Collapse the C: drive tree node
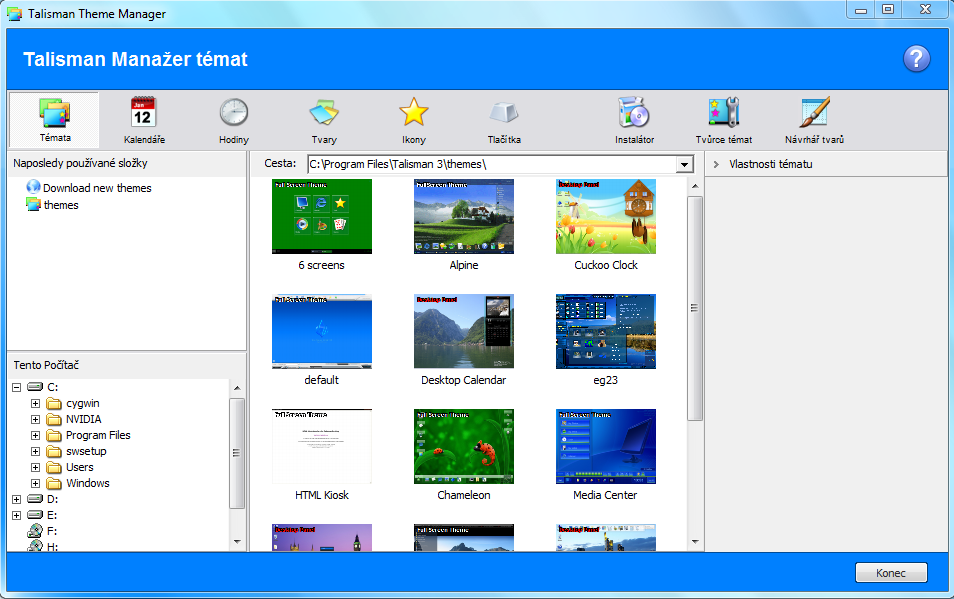 coord(16,387)
